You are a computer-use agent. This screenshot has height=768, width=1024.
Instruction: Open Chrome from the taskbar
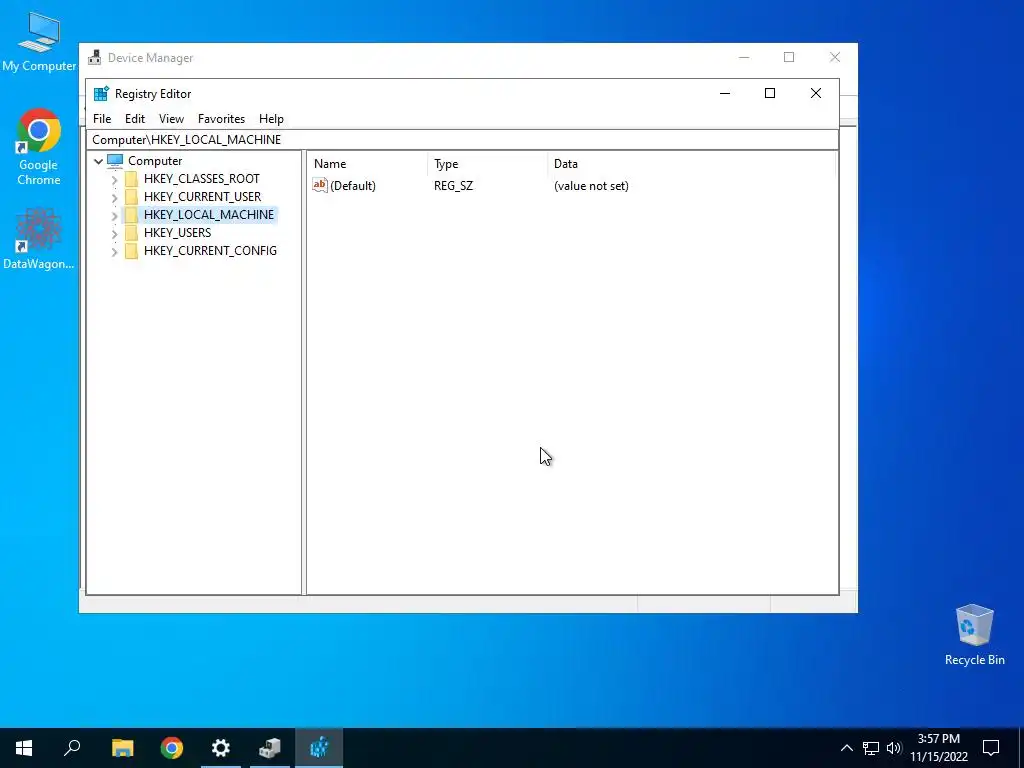point(172,748)
